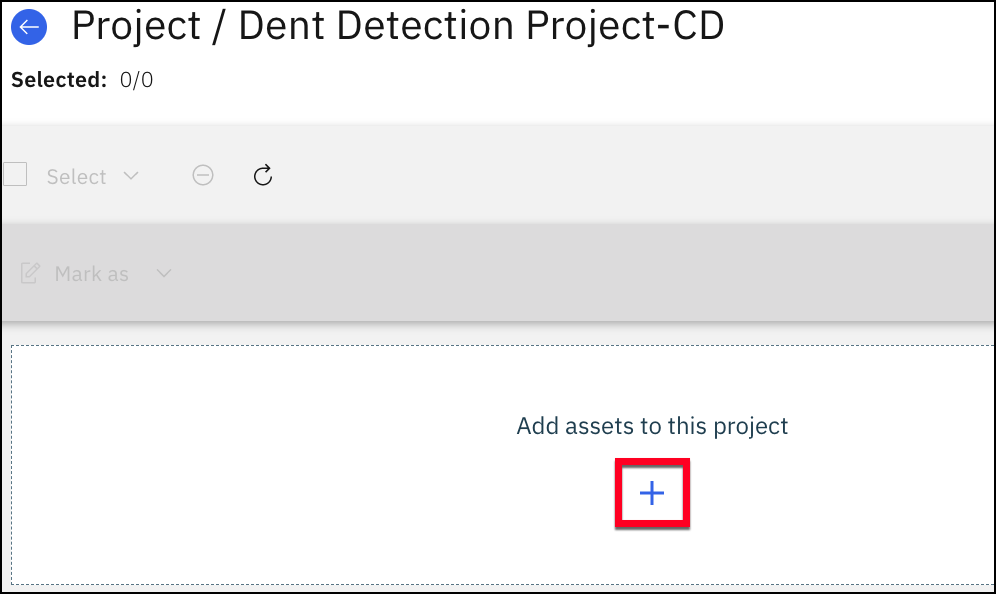This screenshot has height=594, width=996.
Task: Open the Select dropdown label
Action: coord(76,177)
